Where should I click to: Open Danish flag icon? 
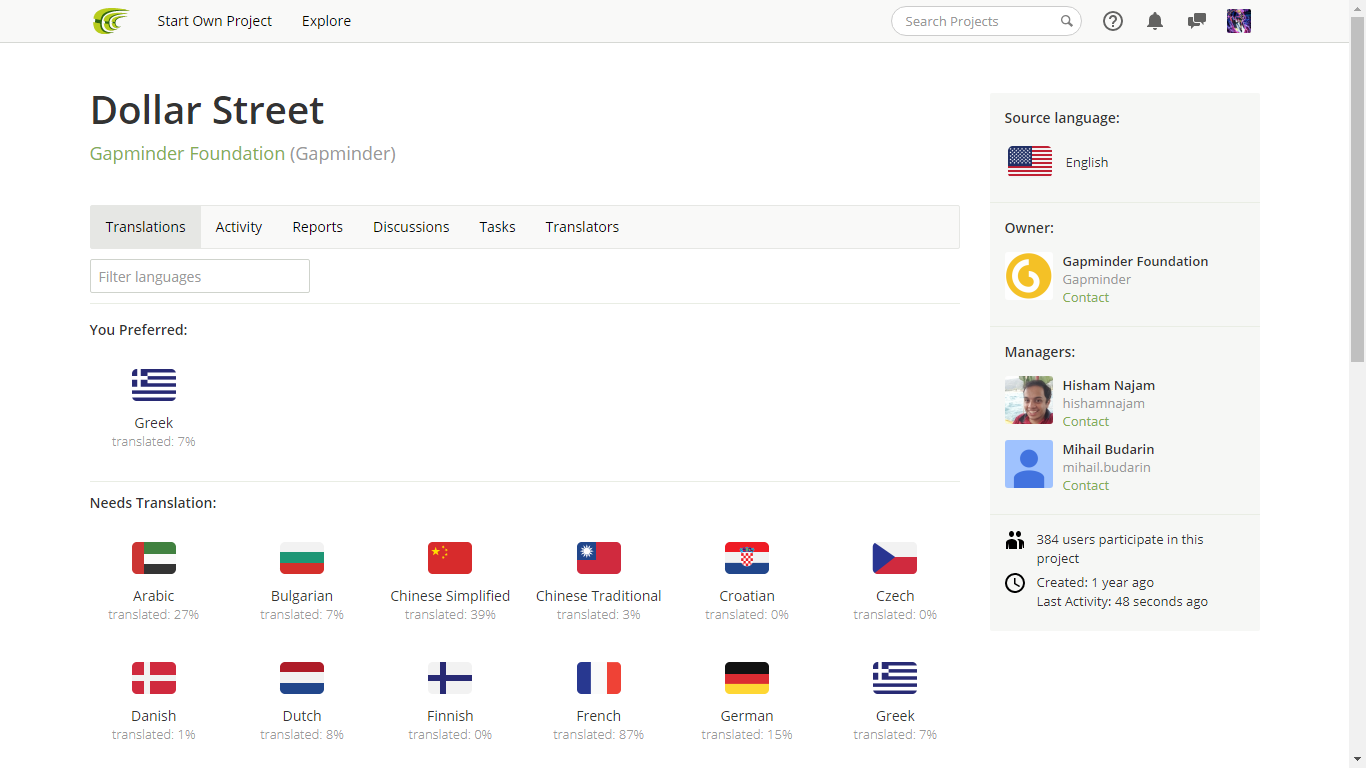154,678
